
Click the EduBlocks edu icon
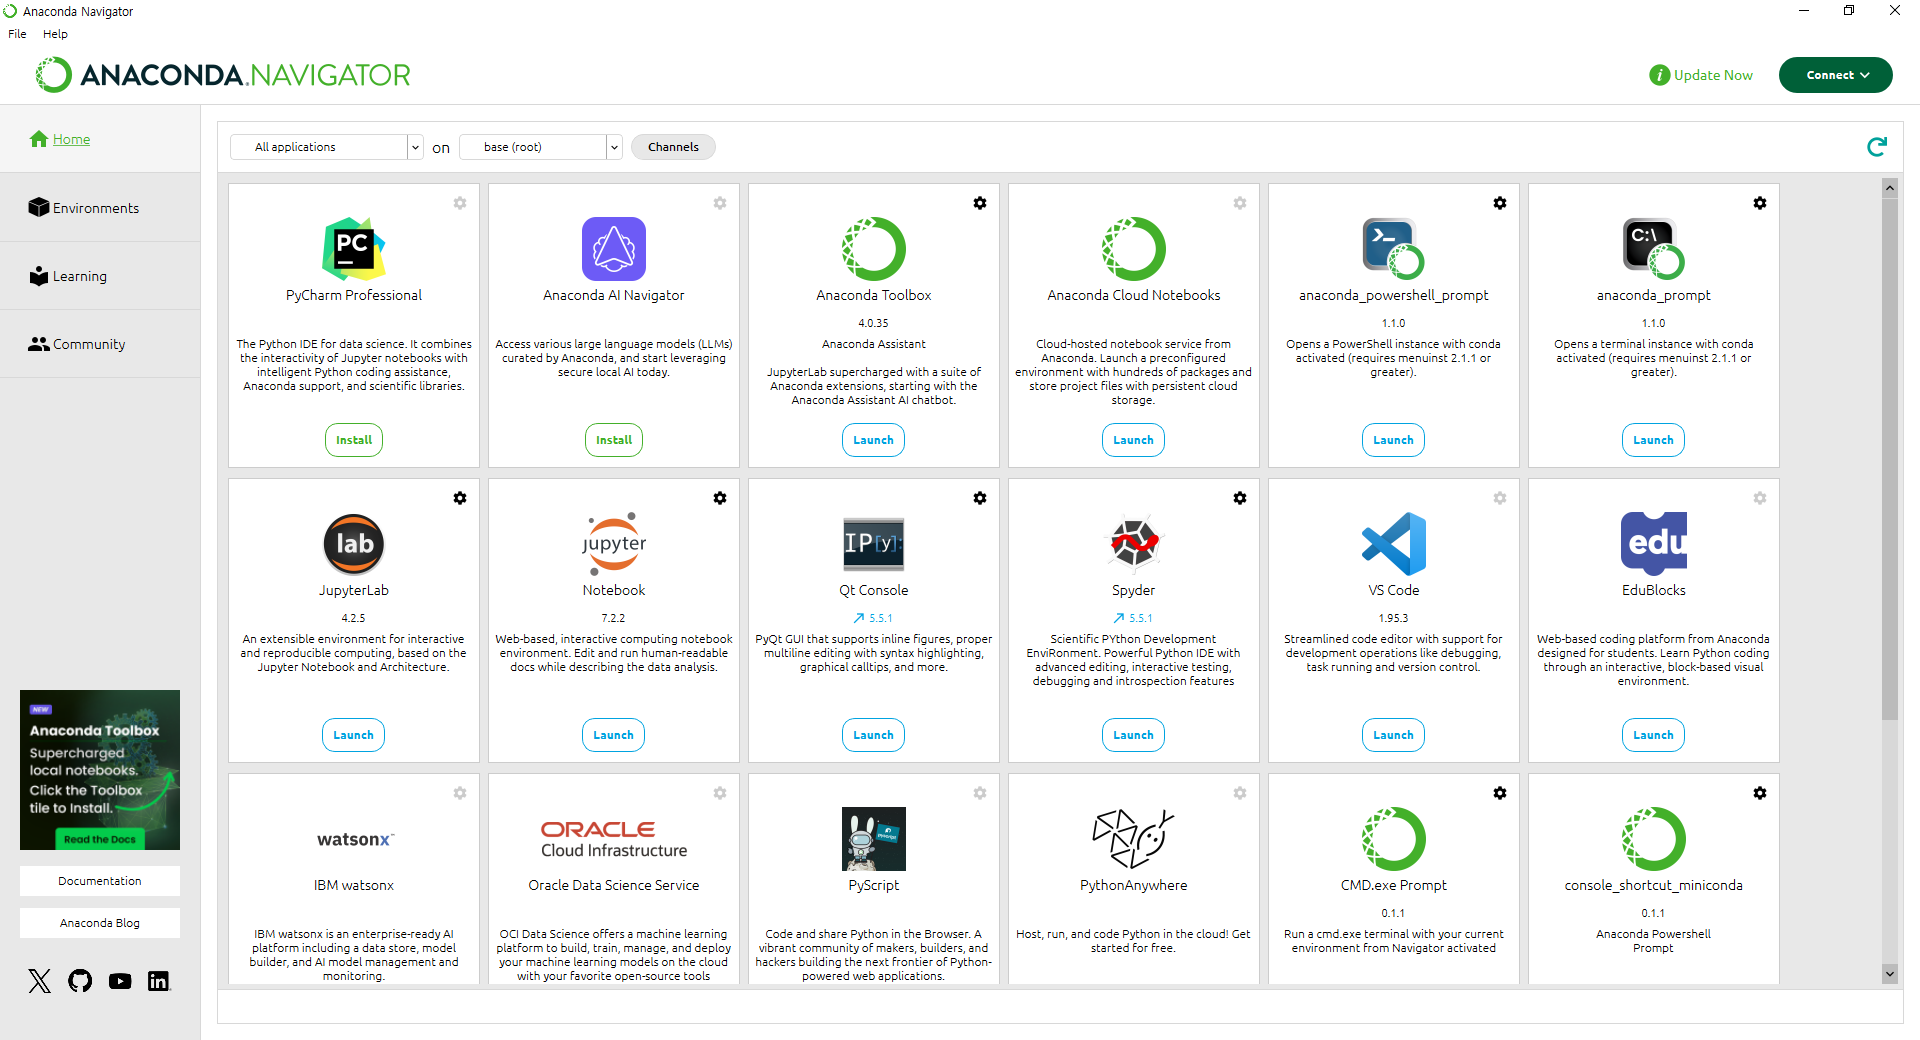(x=1654, y=544)
